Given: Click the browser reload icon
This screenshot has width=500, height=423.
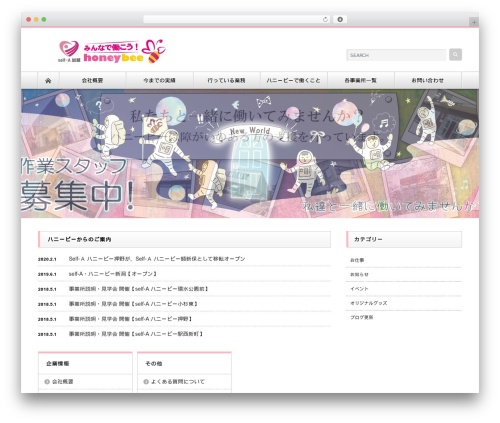Looking at the screenshot, I should (x=325, y=20).
